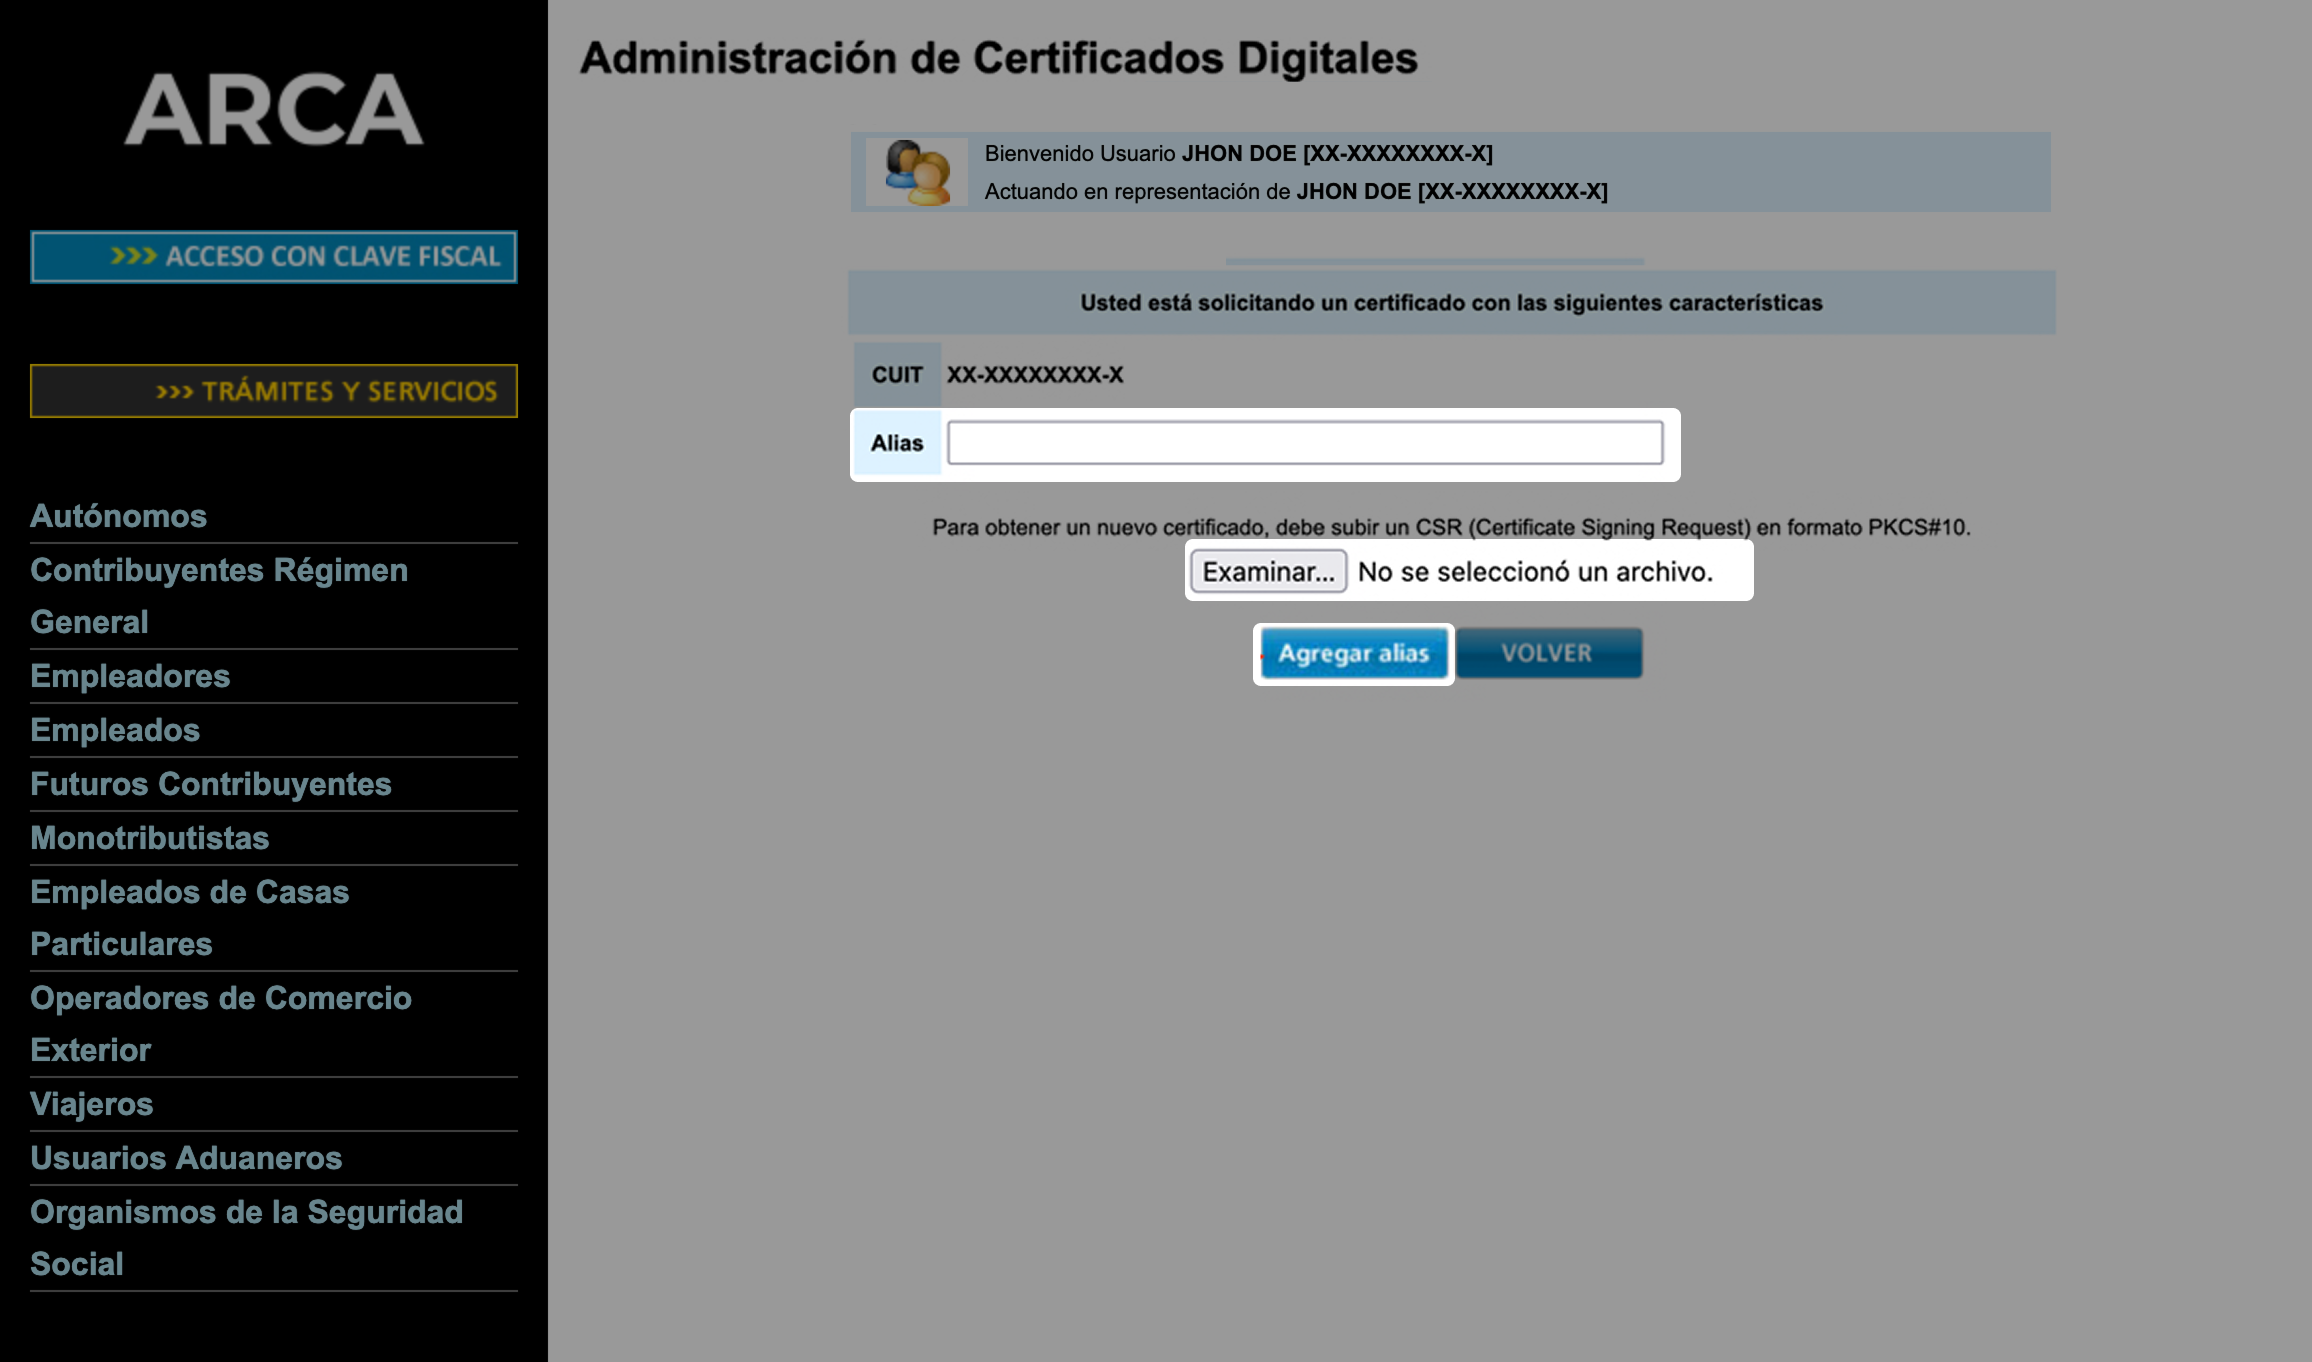Viewport: 2312px width, 1362px height.
Task: Open Monotributistas sidebar link
Action: pos(149,838)
